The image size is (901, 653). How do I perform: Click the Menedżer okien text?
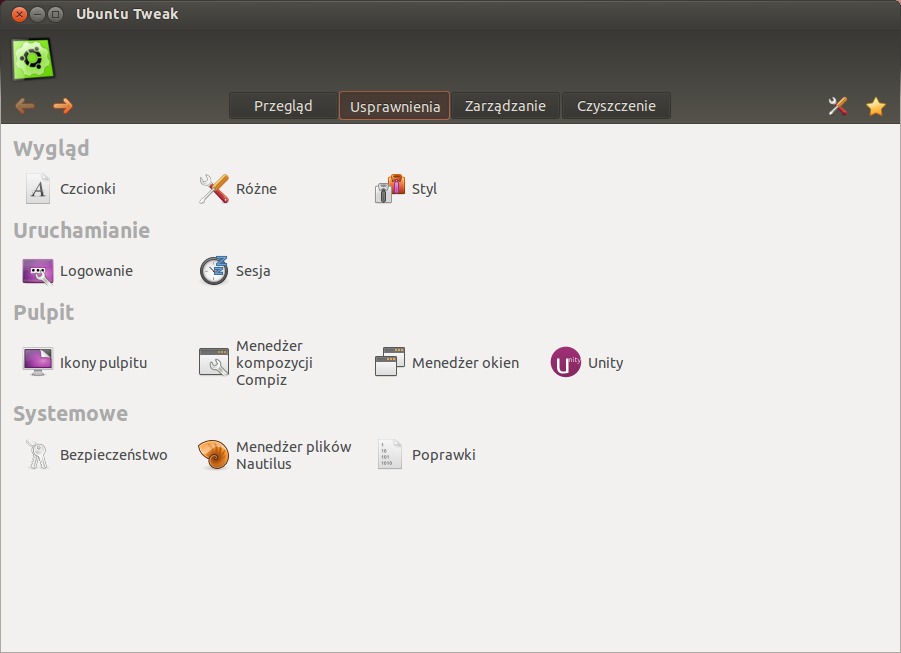(x=465, y=363)
